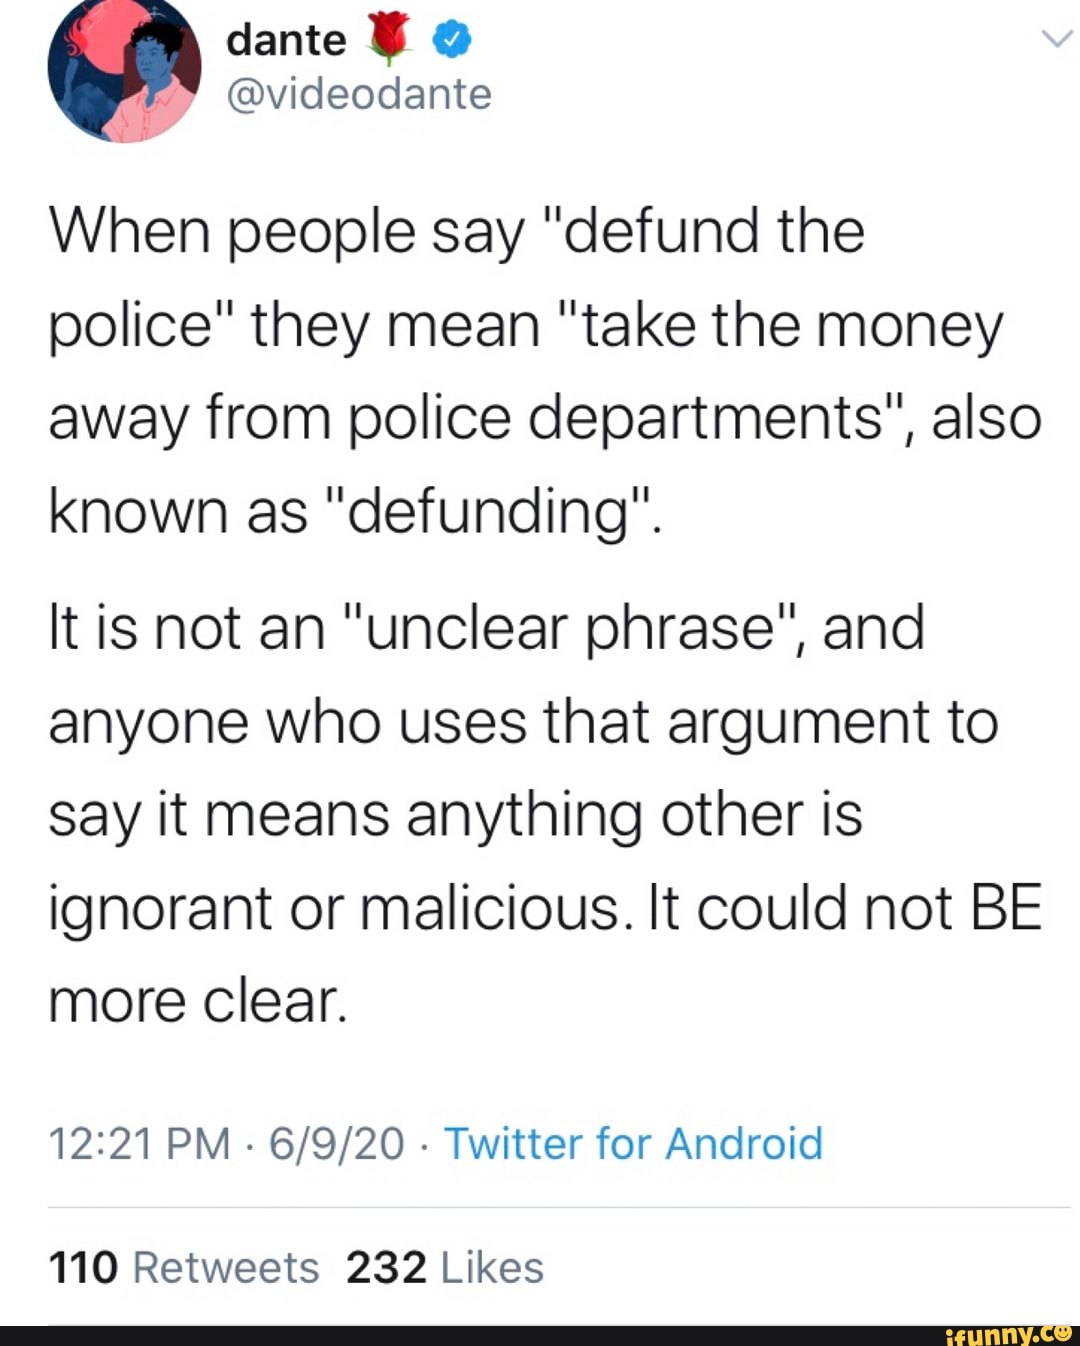Click the divider line above the retweet stats

pos(540,1207)
